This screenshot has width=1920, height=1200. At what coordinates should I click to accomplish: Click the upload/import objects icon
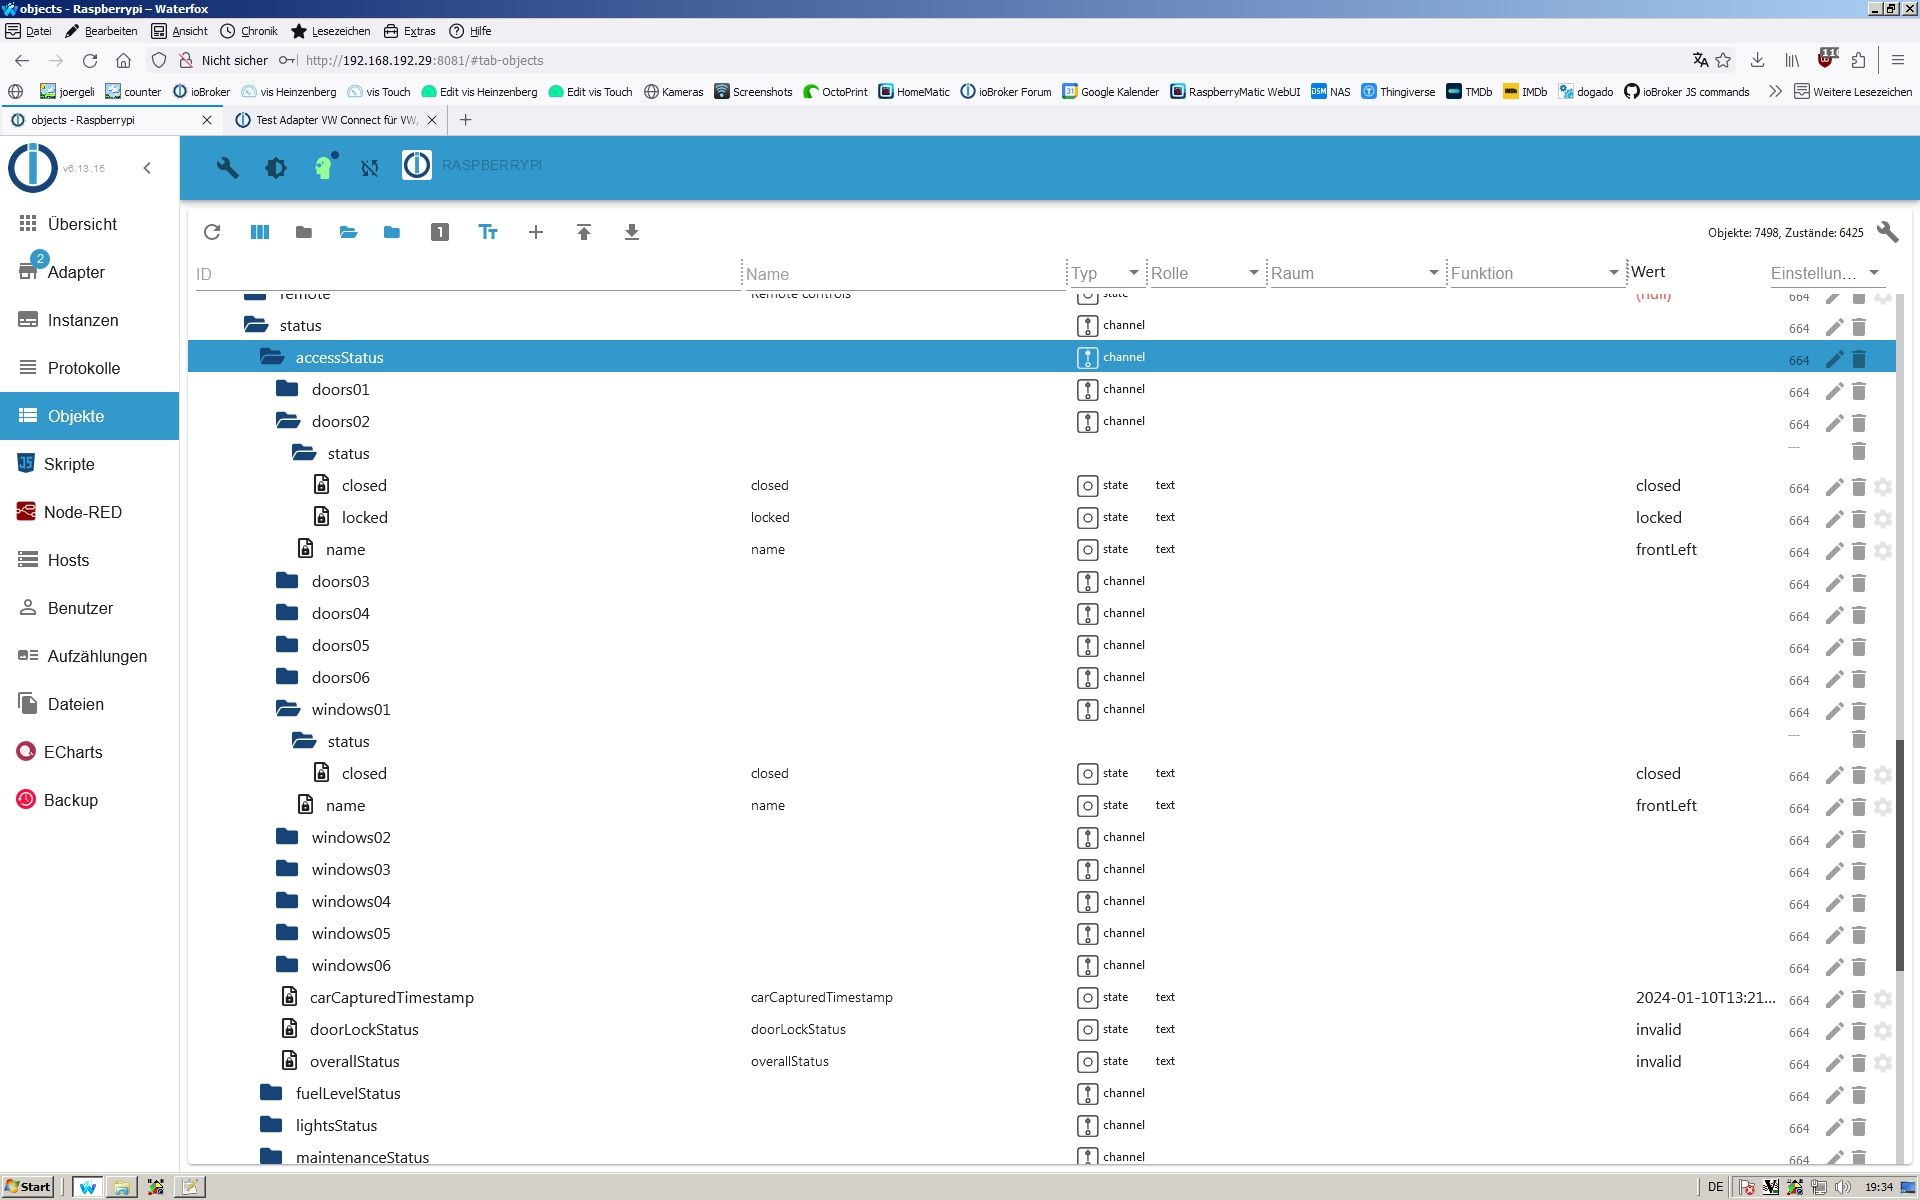(x=582, y=231)
